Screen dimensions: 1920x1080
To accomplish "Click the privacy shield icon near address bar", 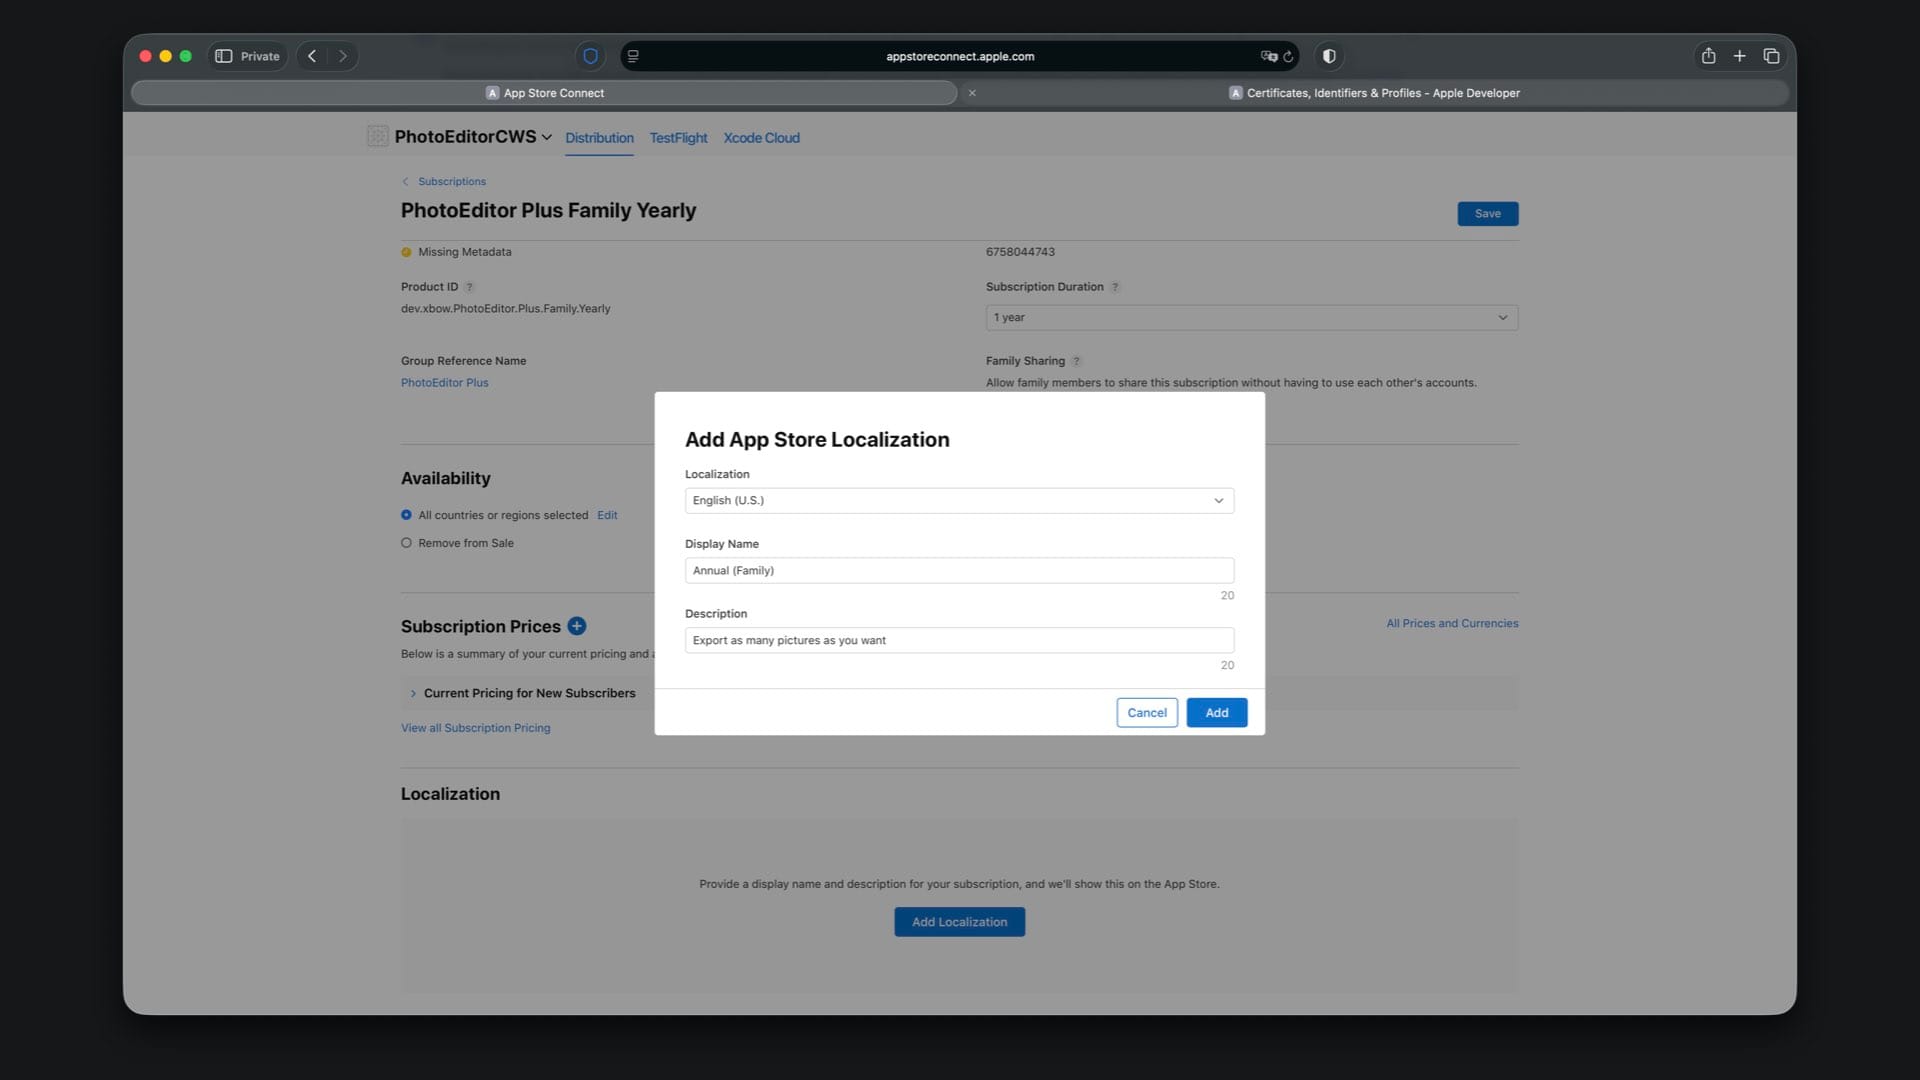I will coord(590,56).
